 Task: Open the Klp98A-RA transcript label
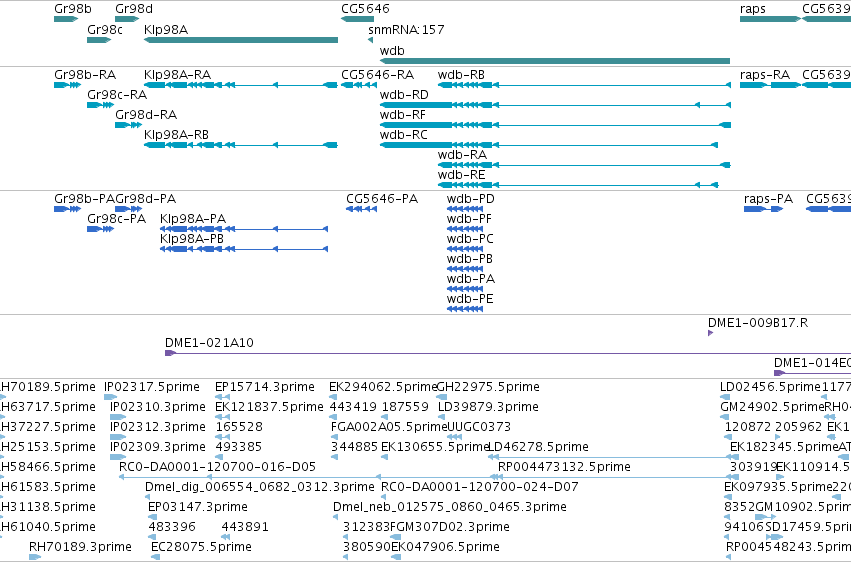point(177,74)
